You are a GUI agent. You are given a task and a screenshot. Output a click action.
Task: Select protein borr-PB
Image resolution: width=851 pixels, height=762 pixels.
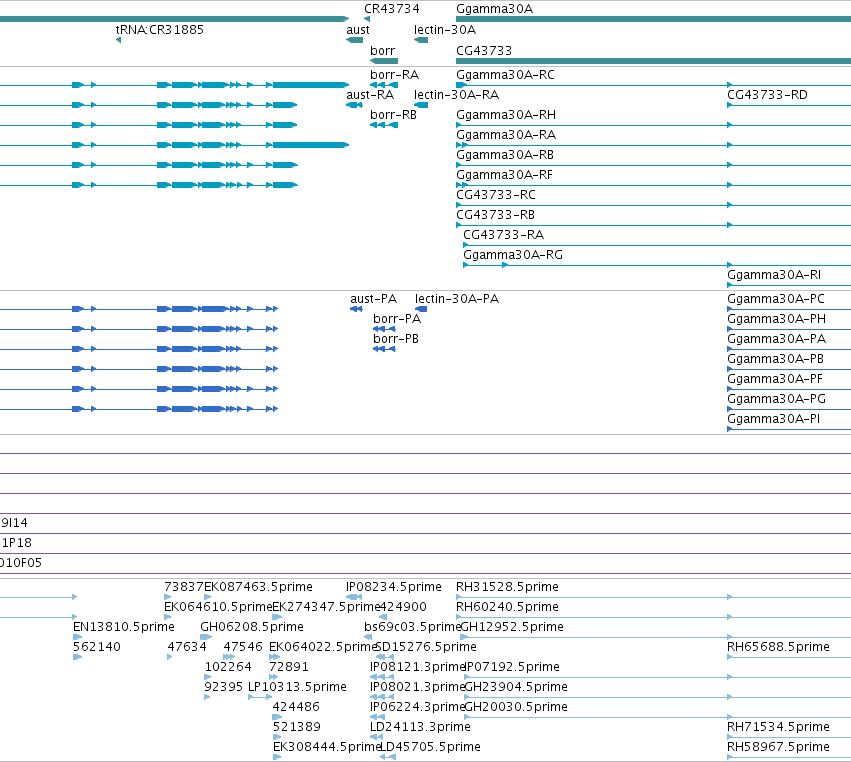tap(396, 339)
